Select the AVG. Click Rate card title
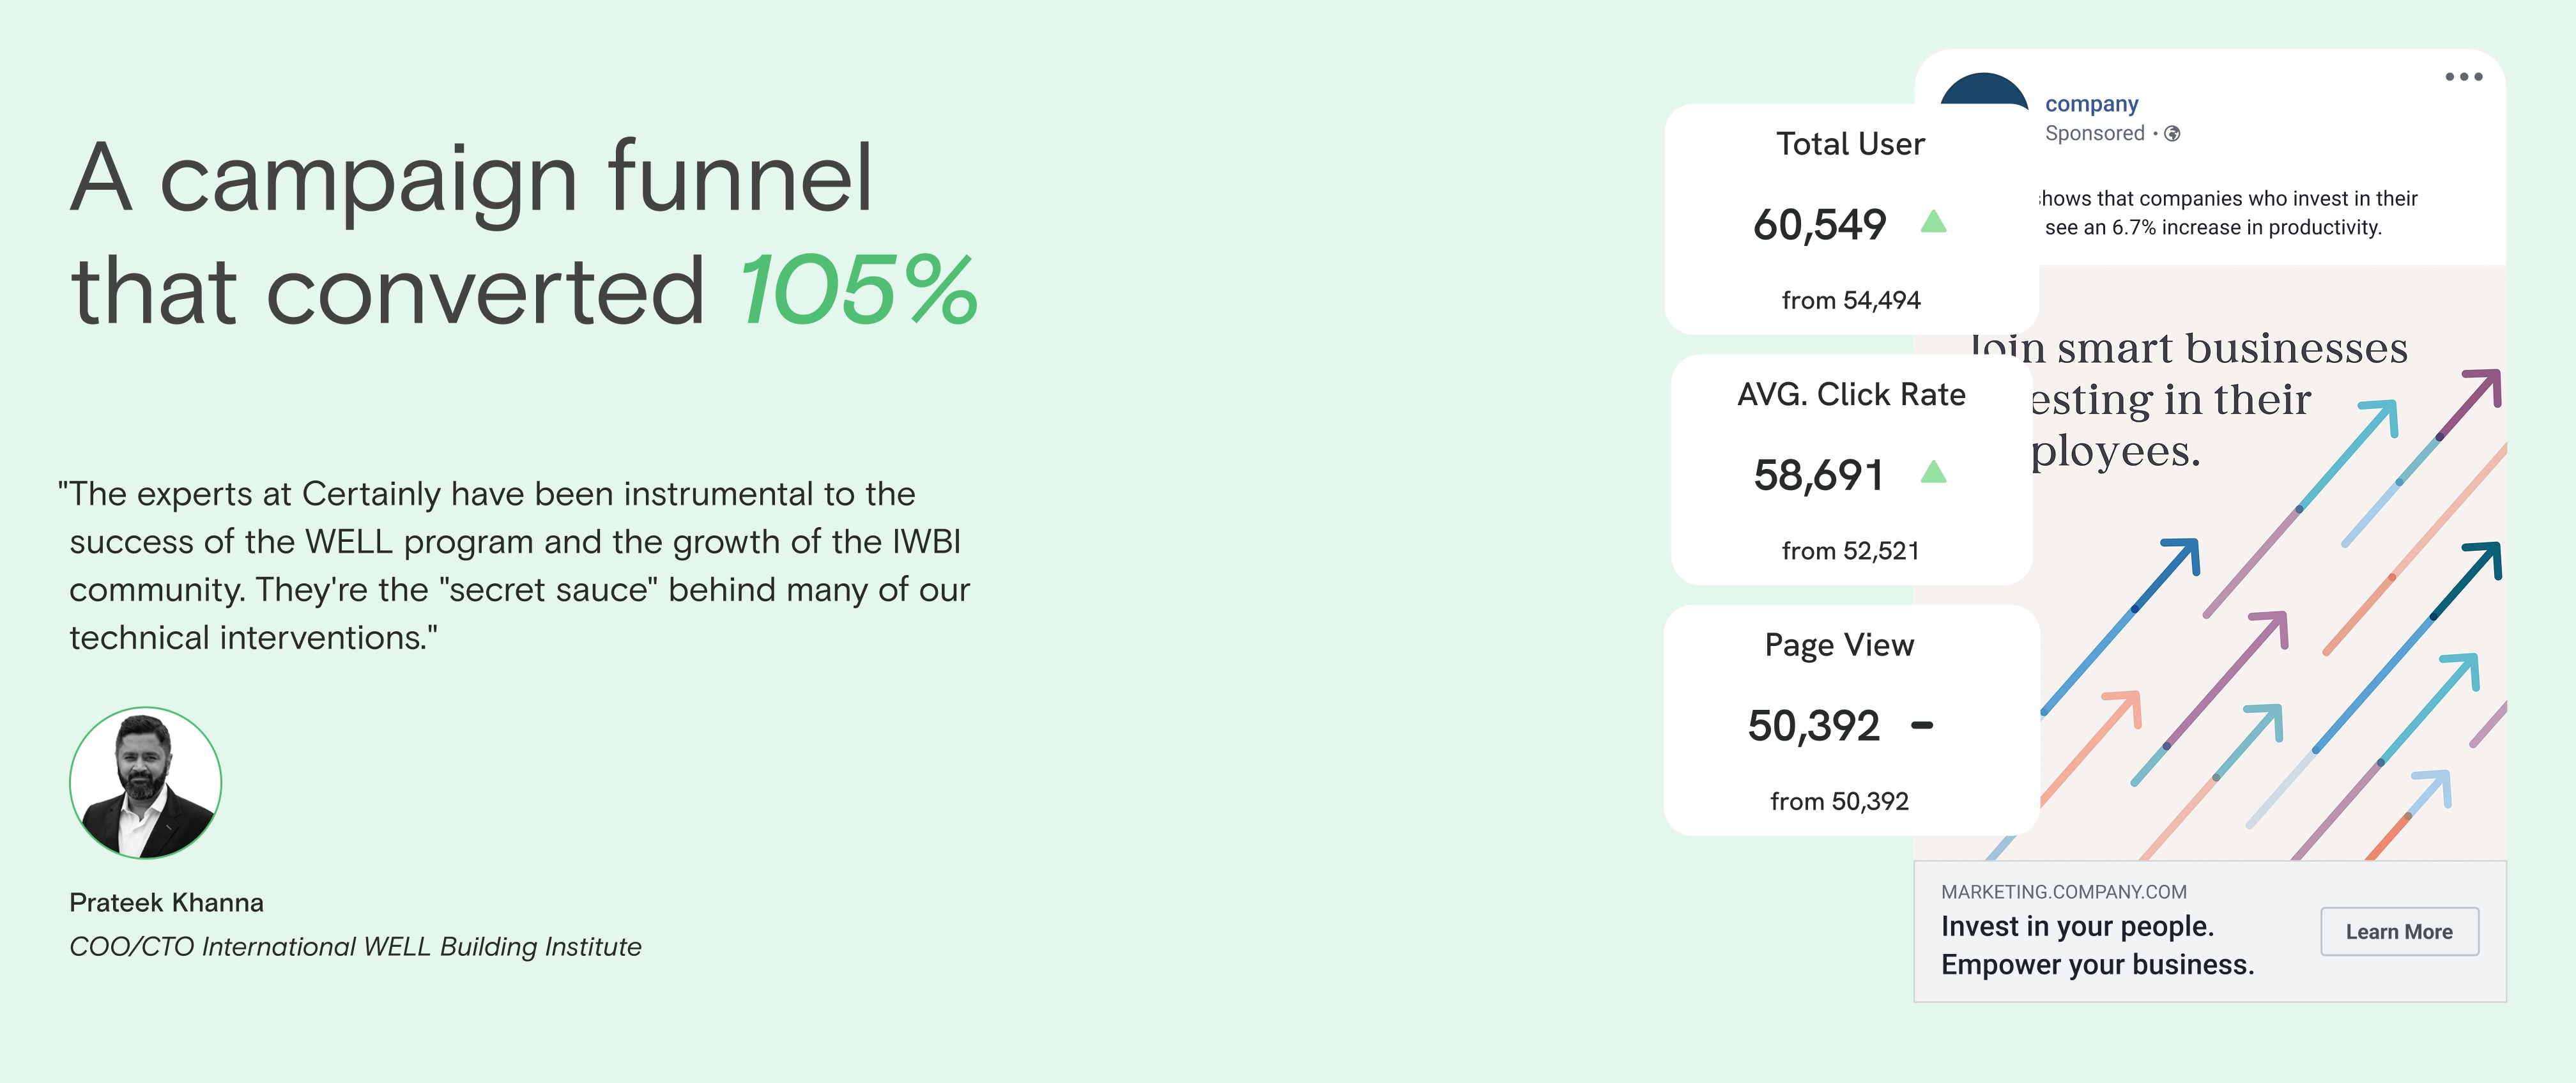Screen dimensions: 2576x1083 (1850, 394)
